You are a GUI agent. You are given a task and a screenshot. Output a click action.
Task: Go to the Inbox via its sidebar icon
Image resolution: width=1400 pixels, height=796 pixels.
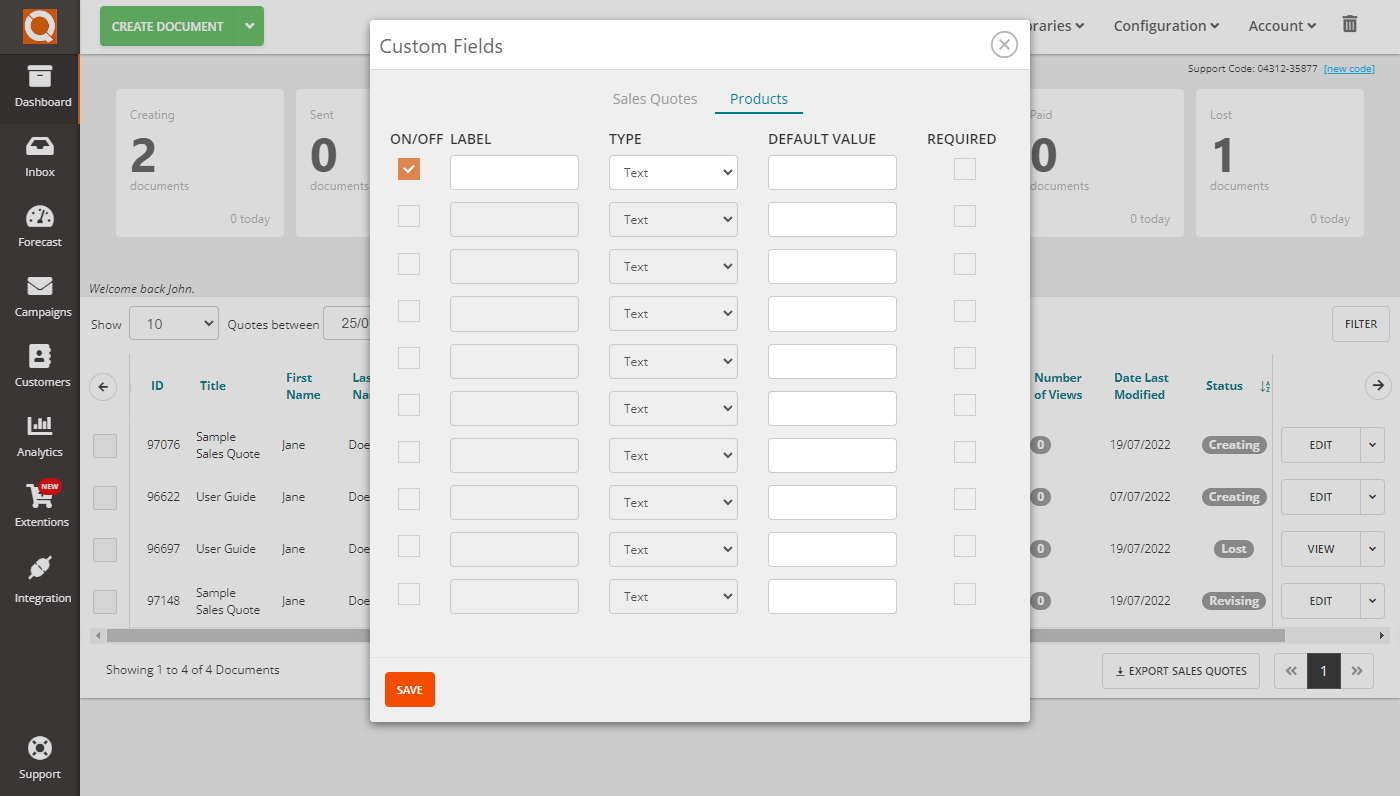tap(40, 155)
